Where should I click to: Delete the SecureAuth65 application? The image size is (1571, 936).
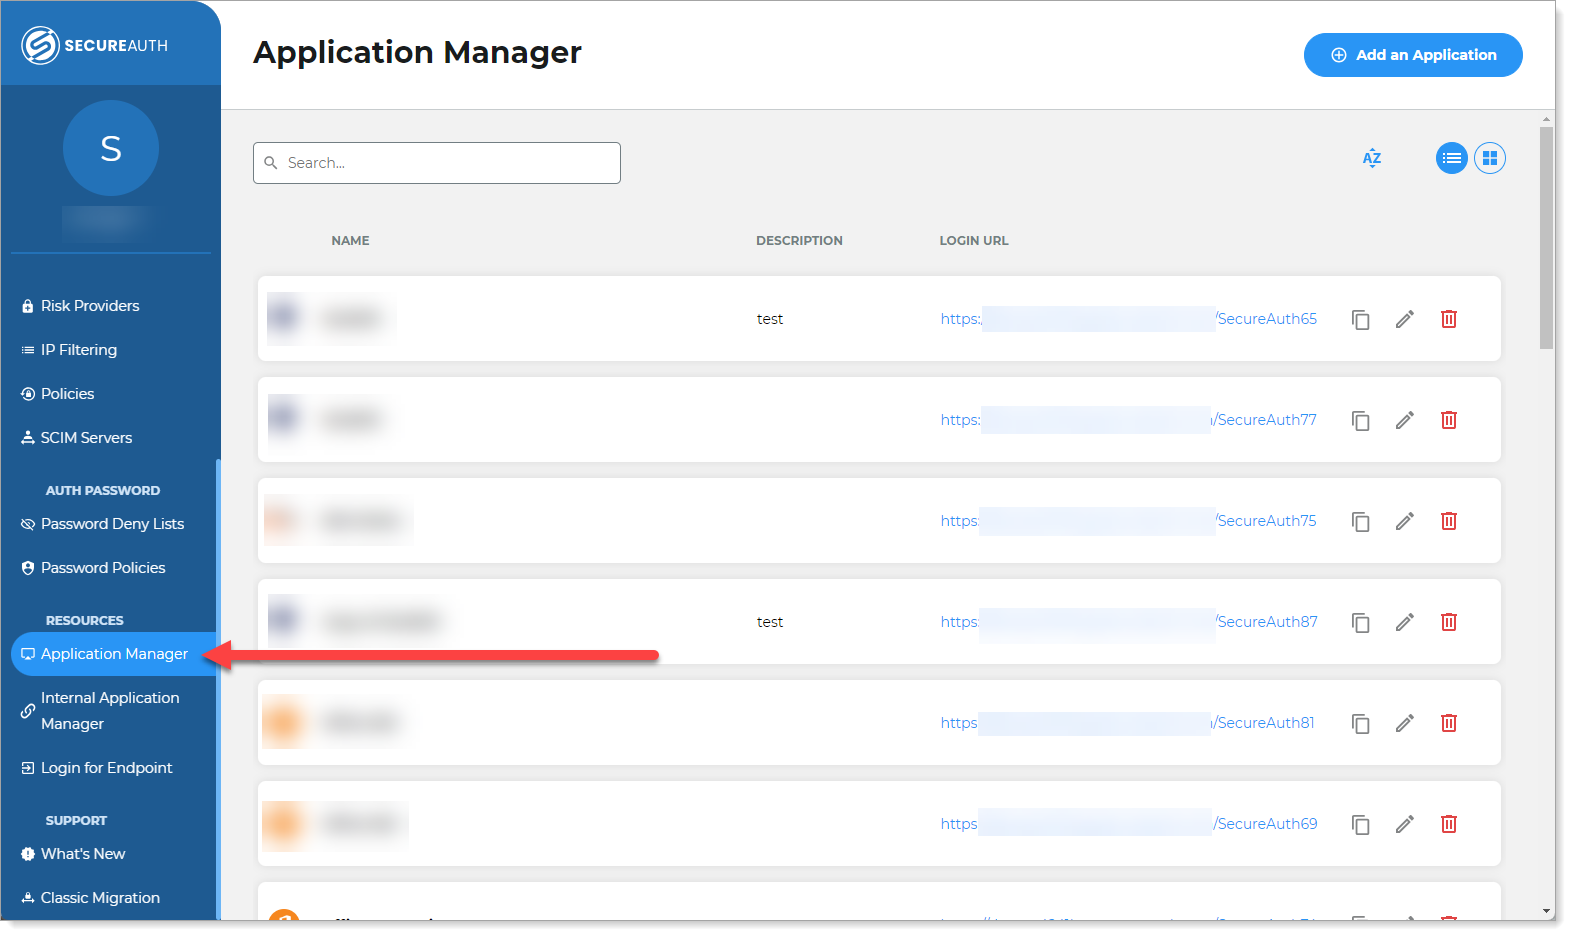pyautogui.click(x=1449, y=319)
